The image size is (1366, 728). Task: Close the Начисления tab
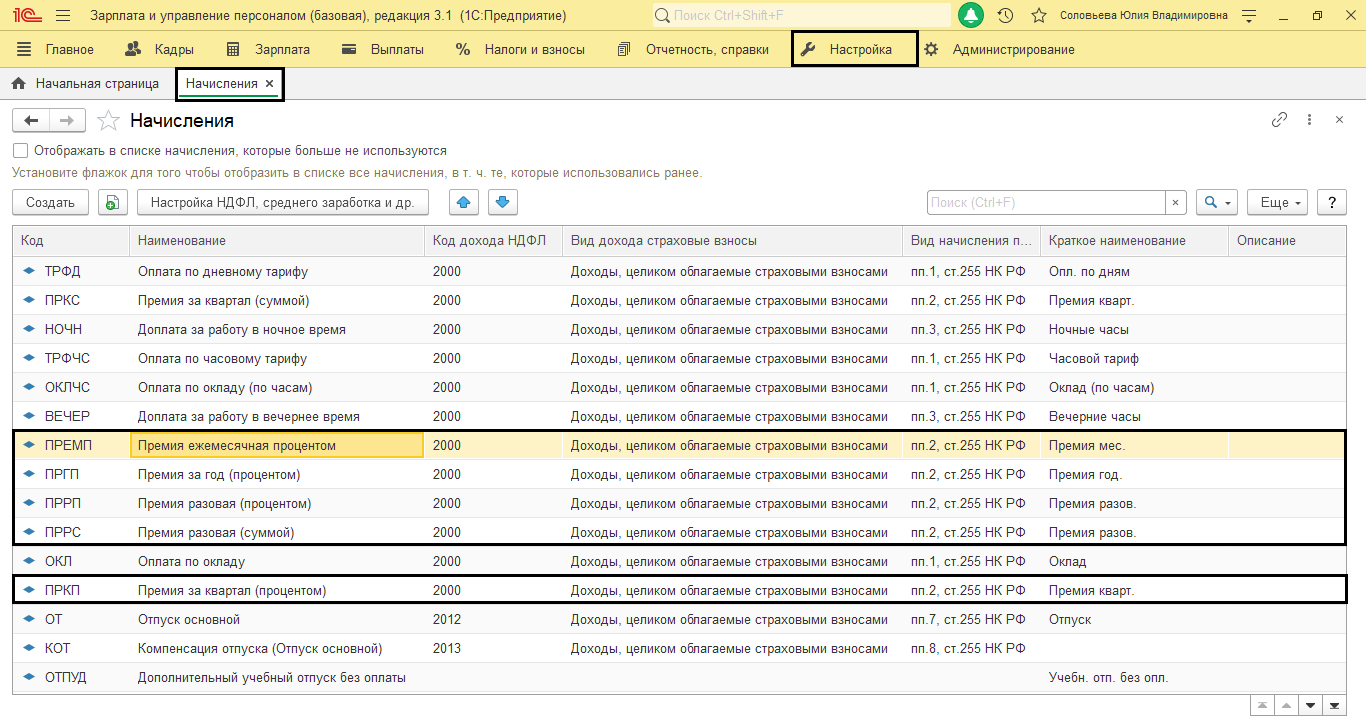click(269, 84)
